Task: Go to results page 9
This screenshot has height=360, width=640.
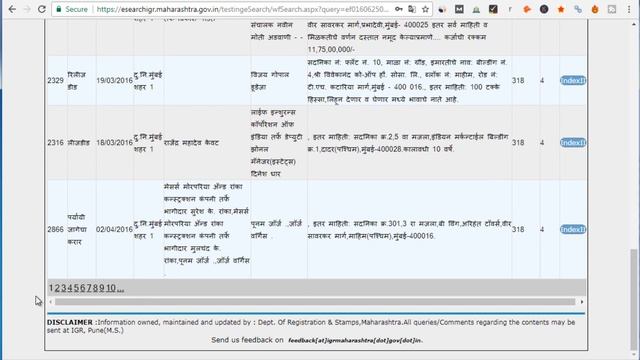Action: (102, 288)
